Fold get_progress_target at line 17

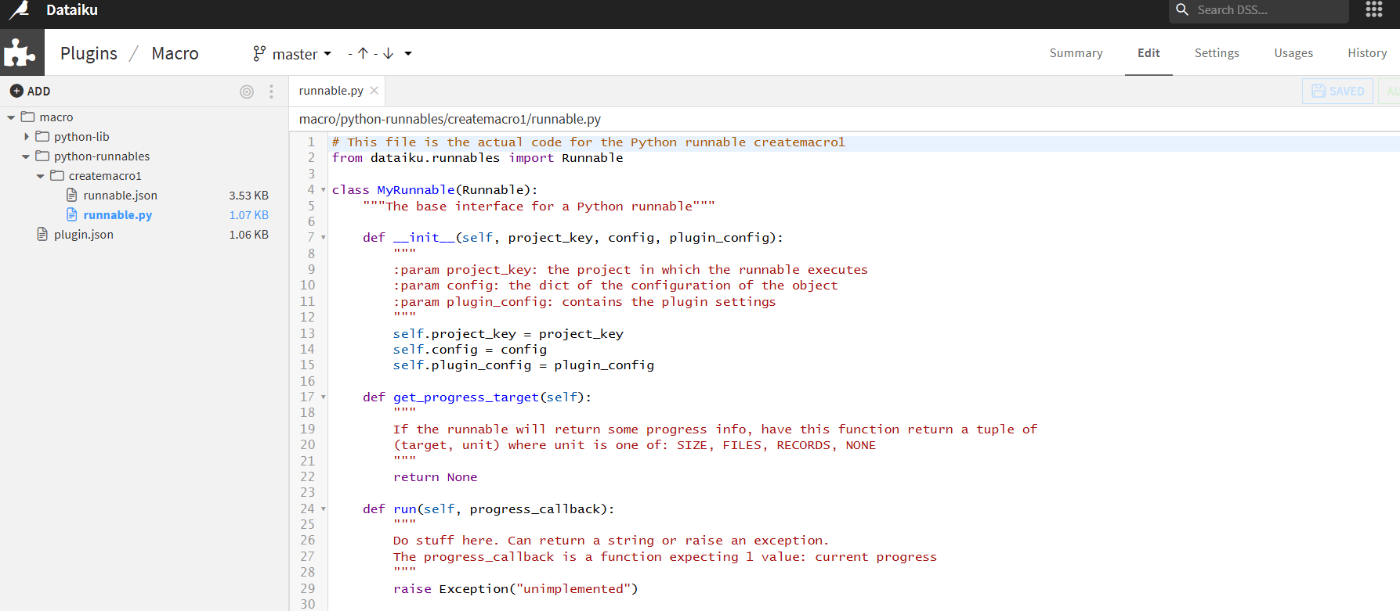323,397
